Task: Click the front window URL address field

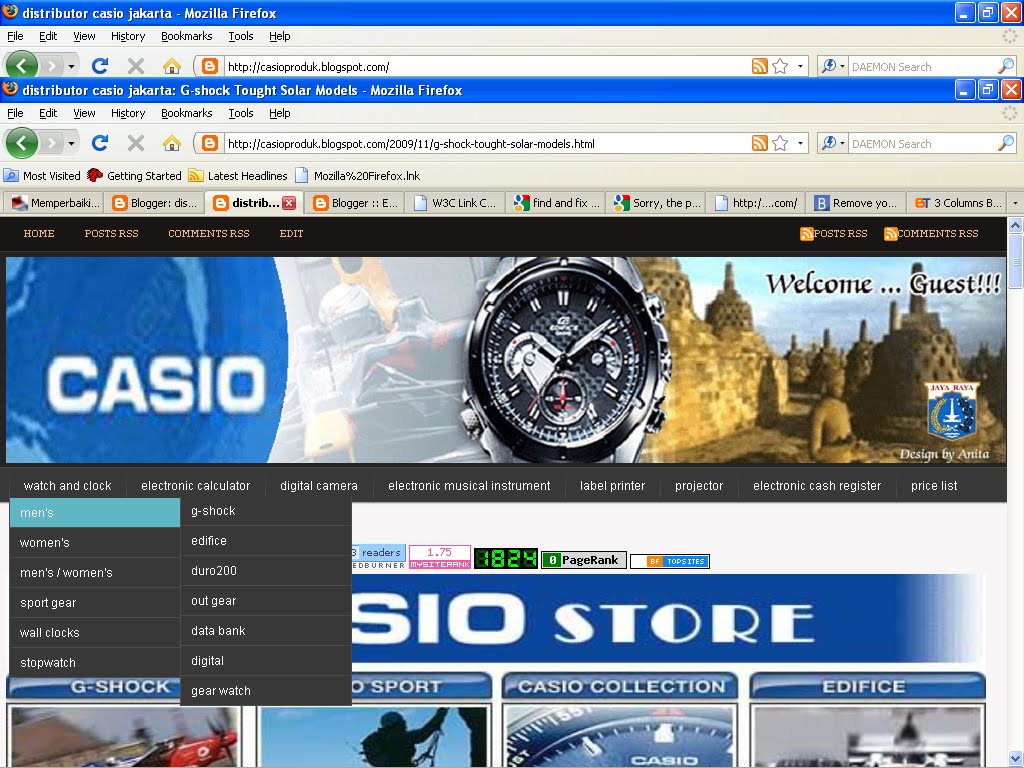Action: pyautogui.click(x=486, y=143)
